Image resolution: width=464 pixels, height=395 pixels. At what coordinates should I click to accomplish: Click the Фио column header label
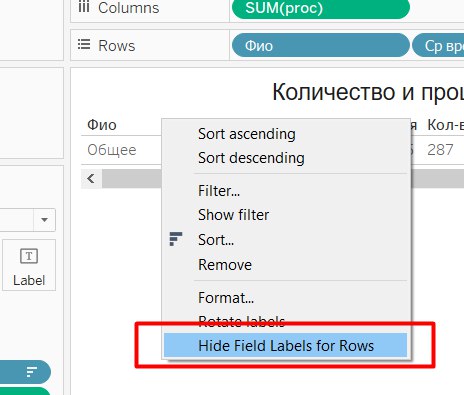click(x=102, y=125)
